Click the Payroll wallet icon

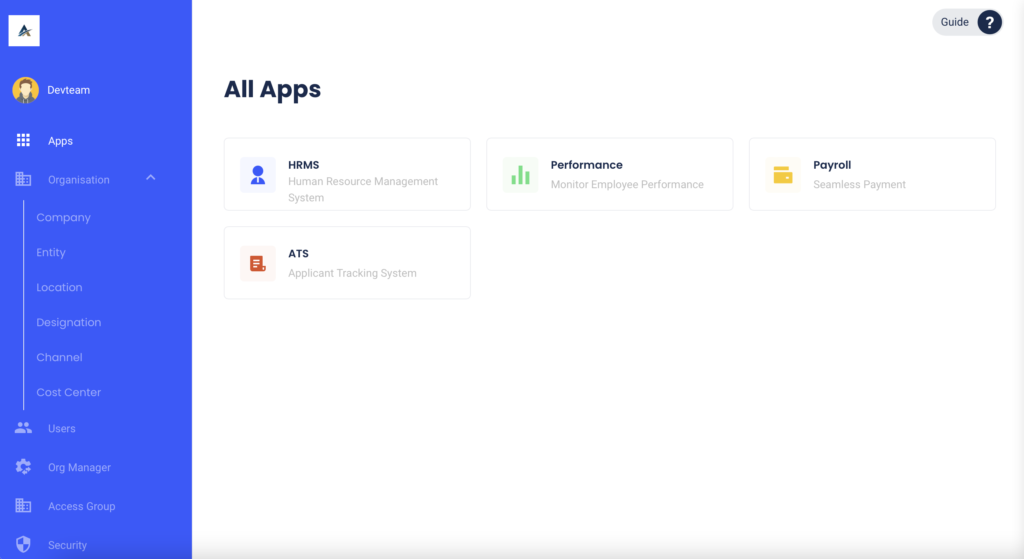783,175
